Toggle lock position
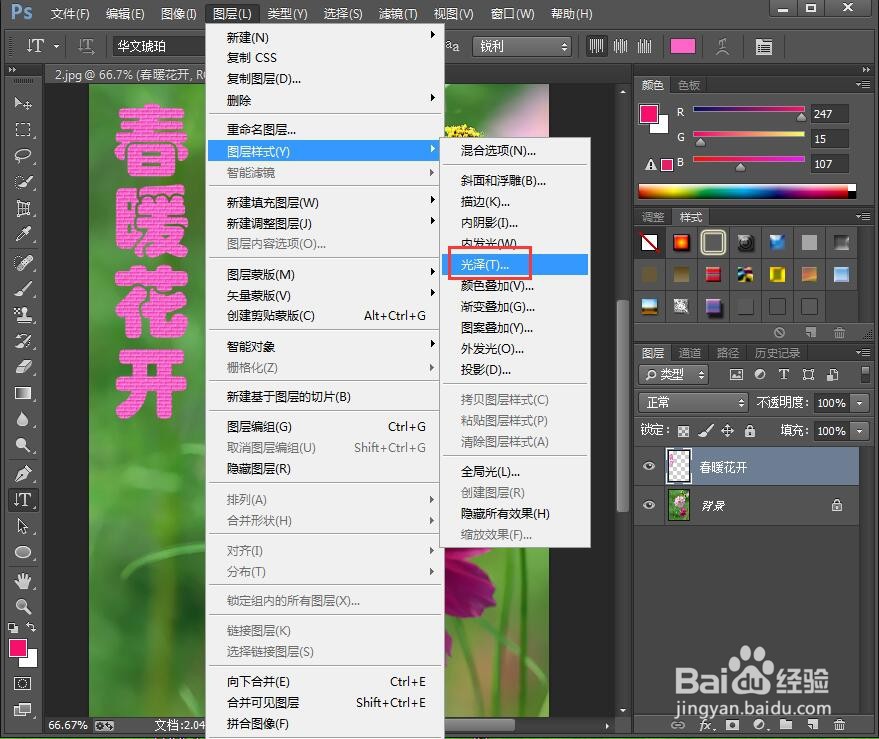879x739 pixels. (x=727, y=431)
